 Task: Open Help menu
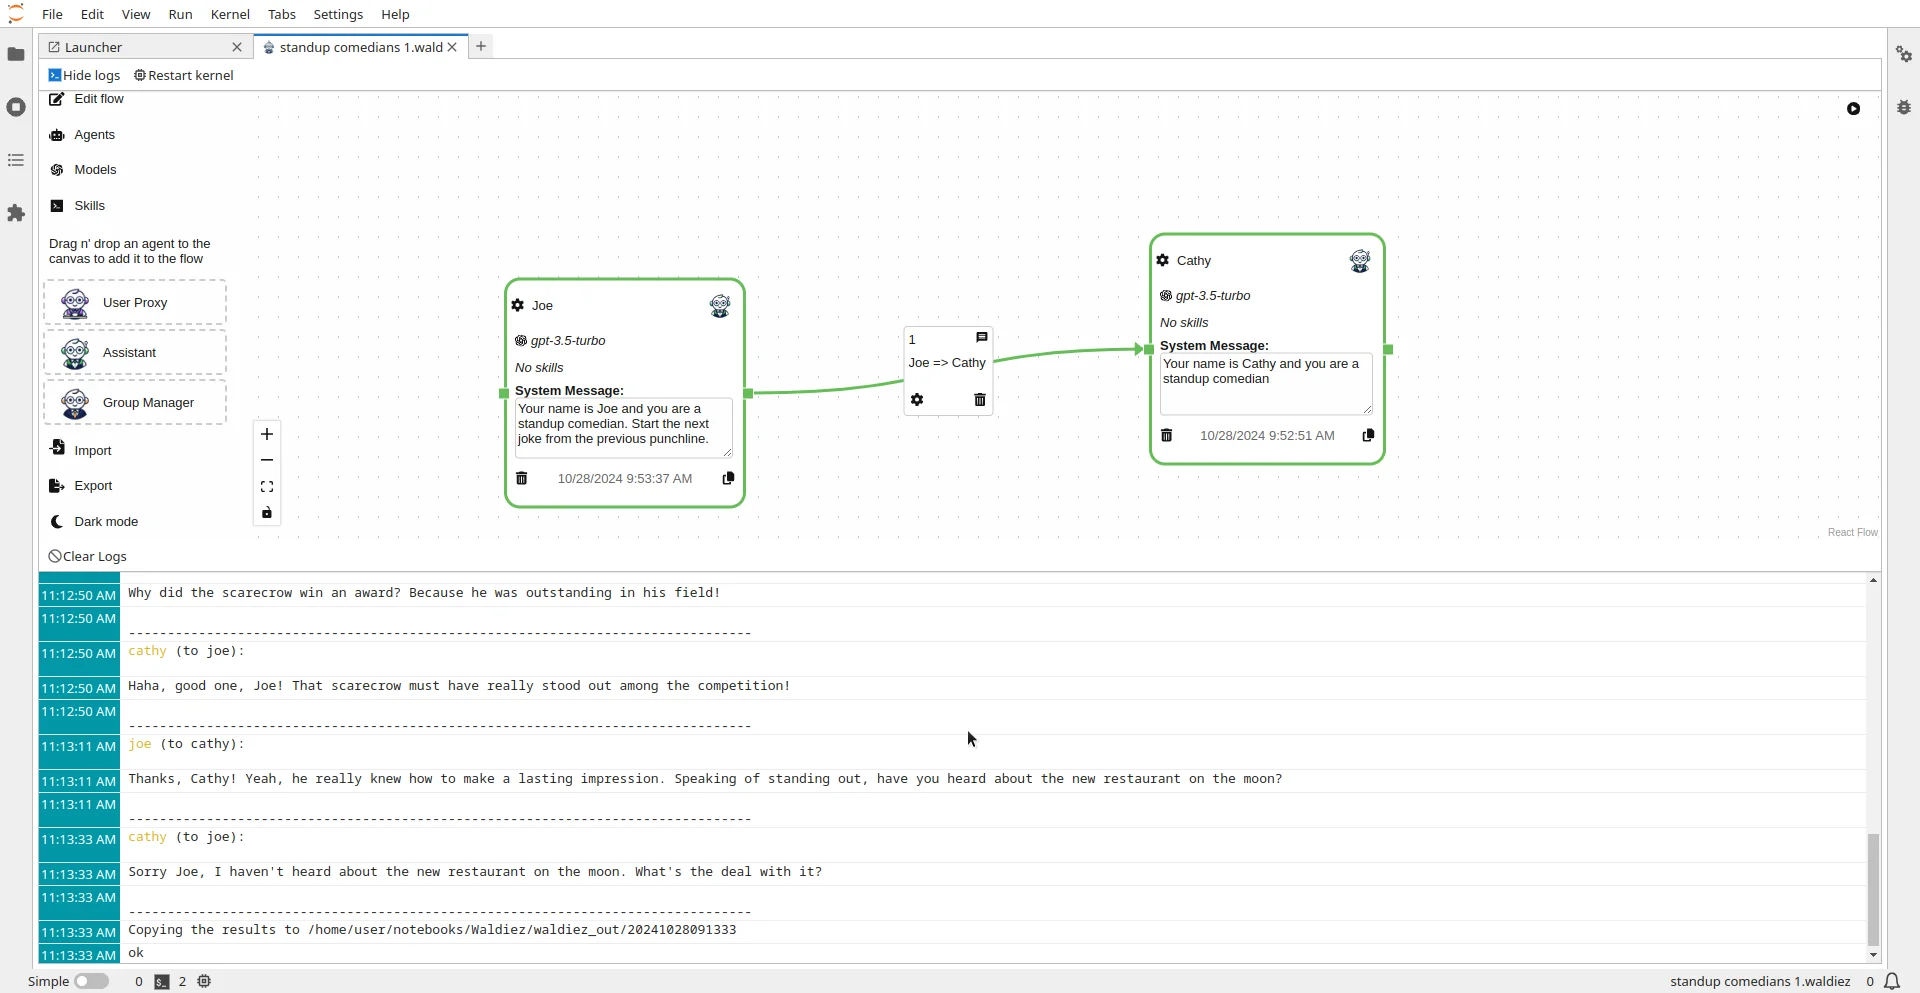pyautogui.click(x=395, y=14)
